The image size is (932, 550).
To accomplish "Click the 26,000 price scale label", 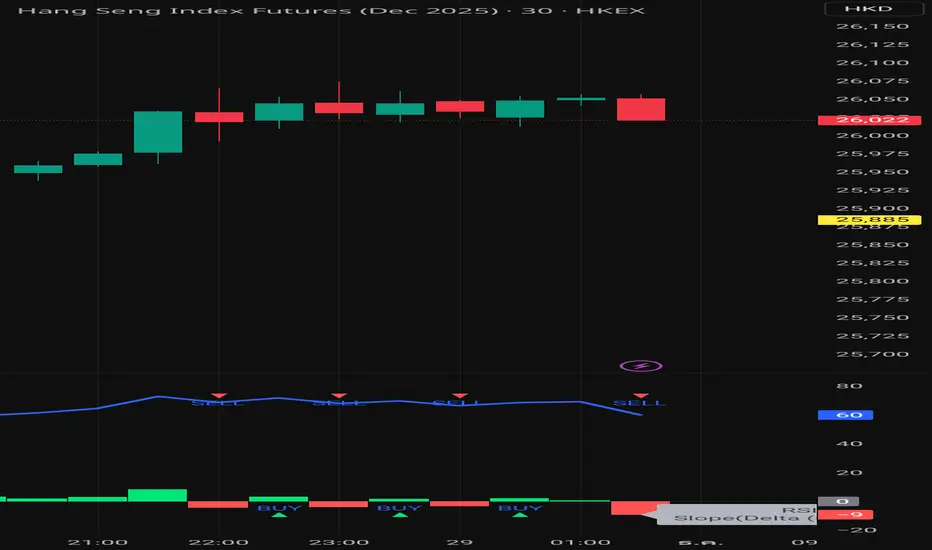I will 873,136.
